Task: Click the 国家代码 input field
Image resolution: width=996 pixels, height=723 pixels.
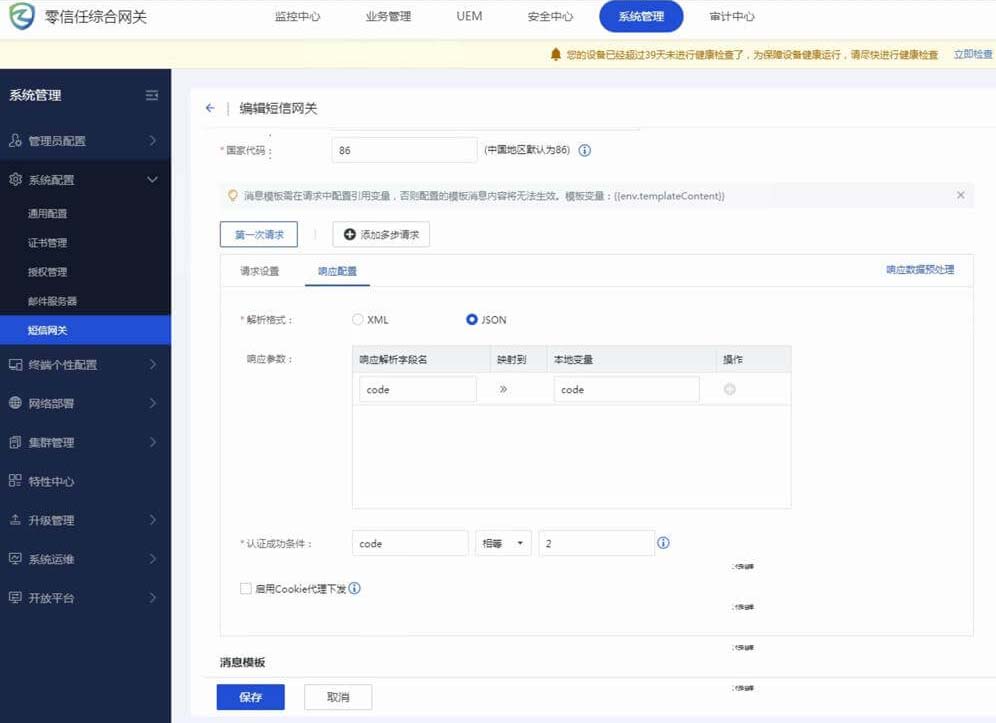Action: [x=404, y=150]
